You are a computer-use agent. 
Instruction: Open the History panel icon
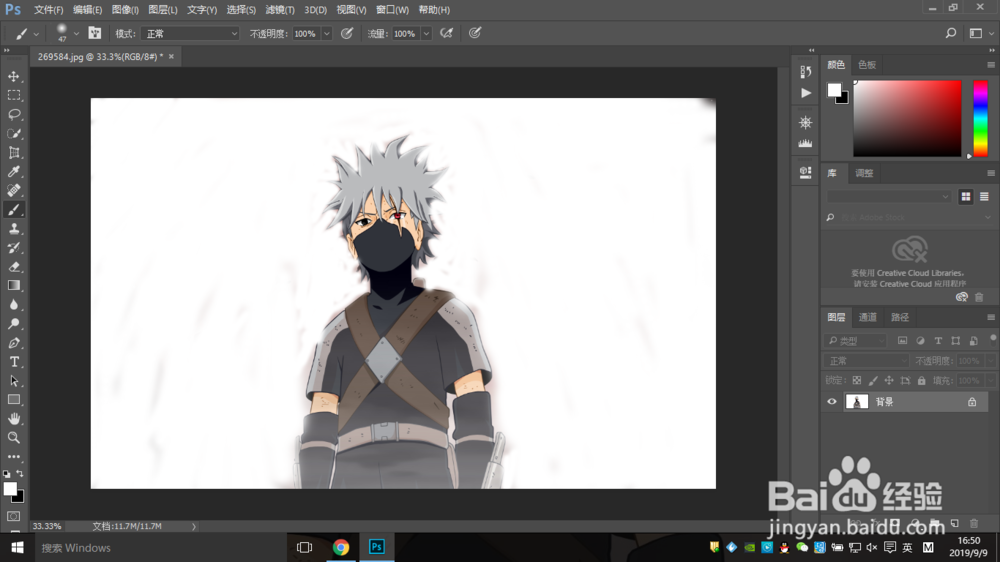pyautogui.click(x=805, y=71)
